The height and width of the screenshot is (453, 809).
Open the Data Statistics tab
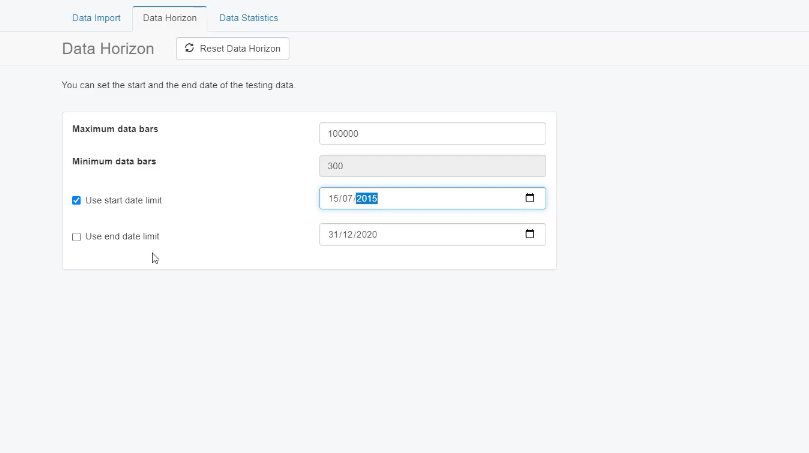tap(248, 18)
